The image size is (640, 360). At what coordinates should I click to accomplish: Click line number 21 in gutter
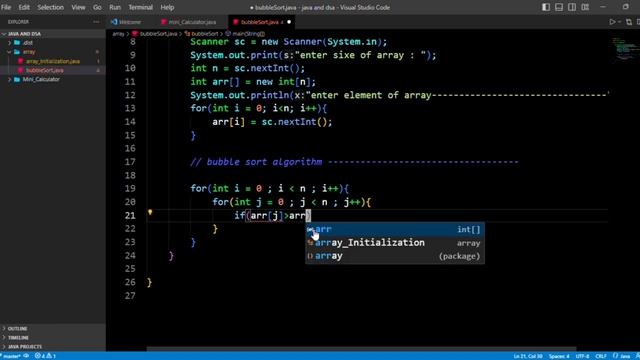[x=130, y=215]
